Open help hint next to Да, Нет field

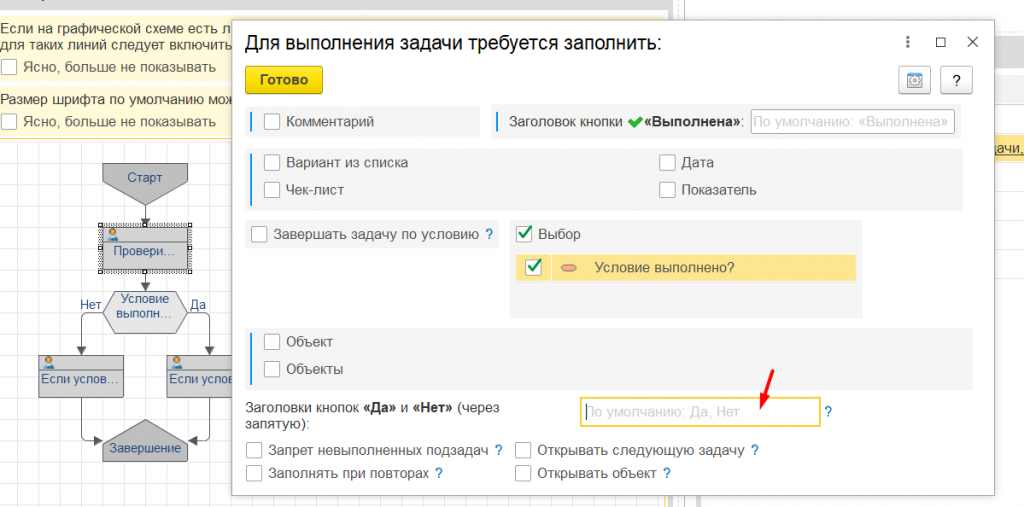click(828, 412)
